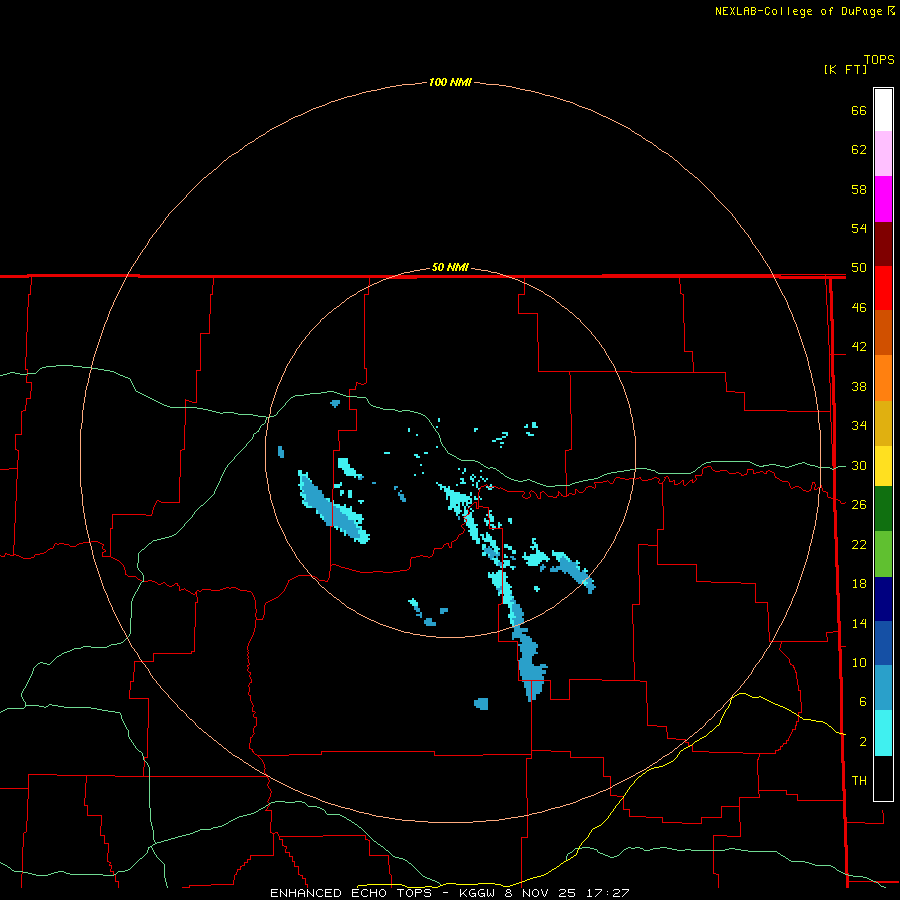Click the black TH threshold legend swatch

pos(883,778)
